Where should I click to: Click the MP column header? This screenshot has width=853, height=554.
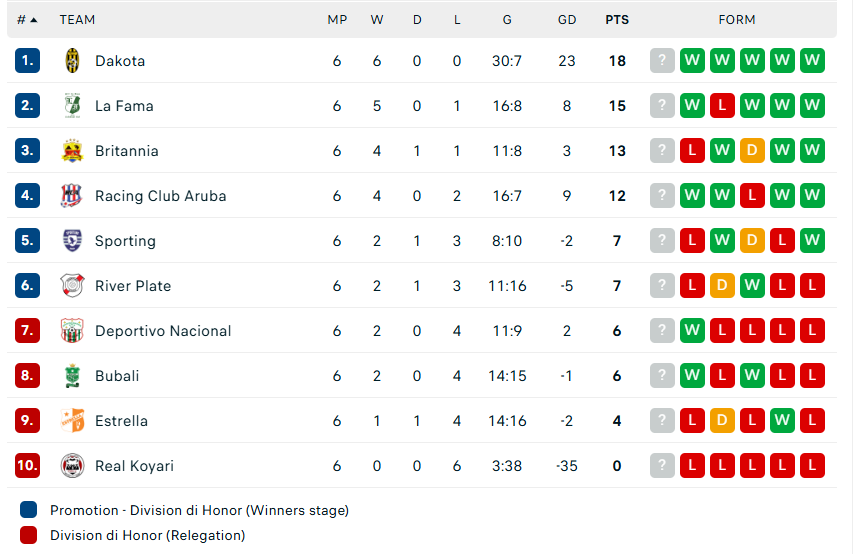point(337,19)
